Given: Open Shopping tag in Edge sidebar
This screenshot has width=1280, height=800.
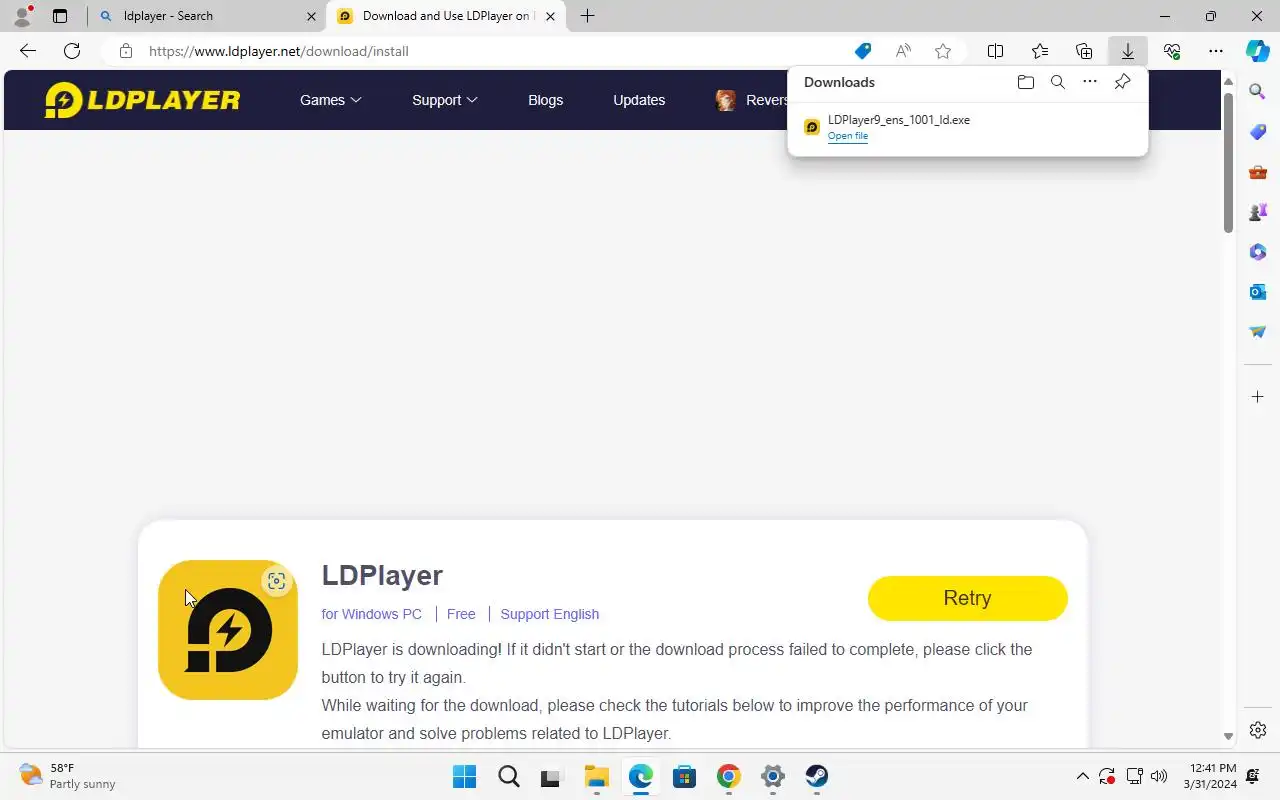Looking at the screenshot, I should pyautogui.click(x=1258, y=132).
